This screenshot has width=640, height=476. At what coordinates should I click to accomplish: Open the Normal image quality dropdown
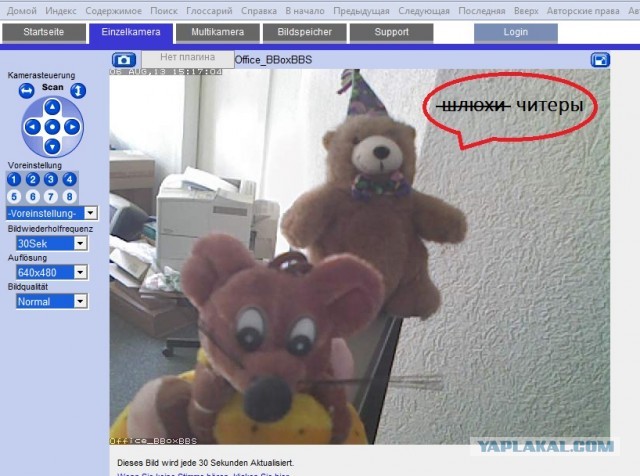pos(51,302)
